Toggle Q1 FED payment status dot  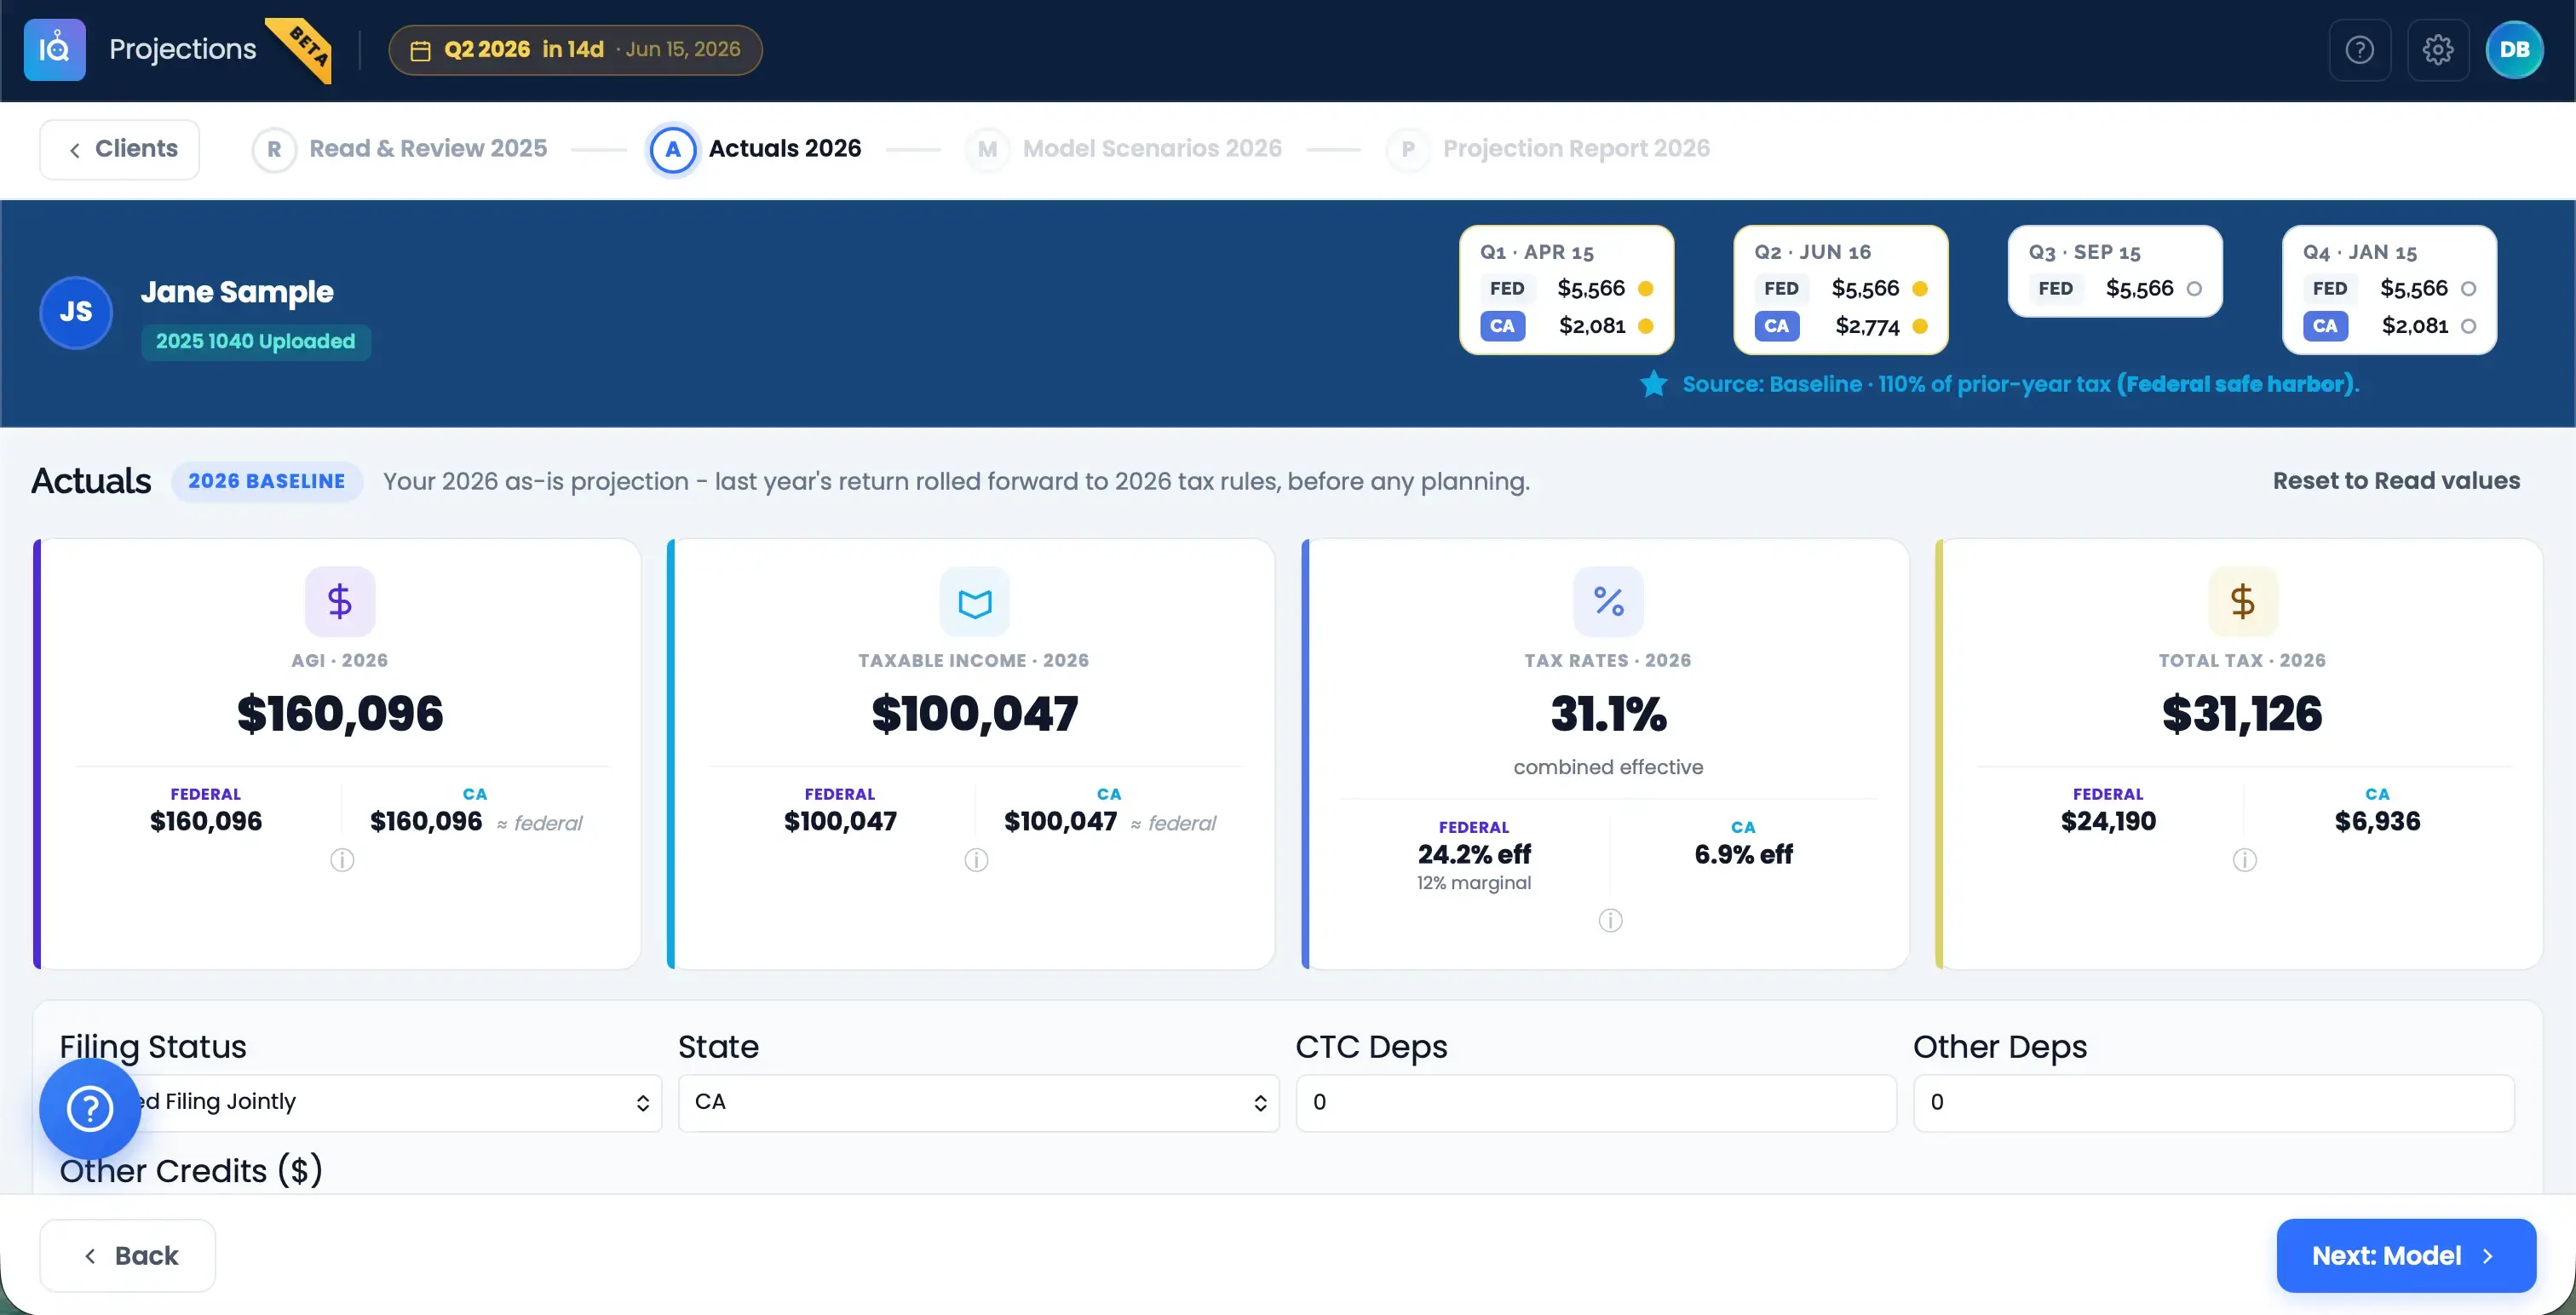click(1645, 289)
